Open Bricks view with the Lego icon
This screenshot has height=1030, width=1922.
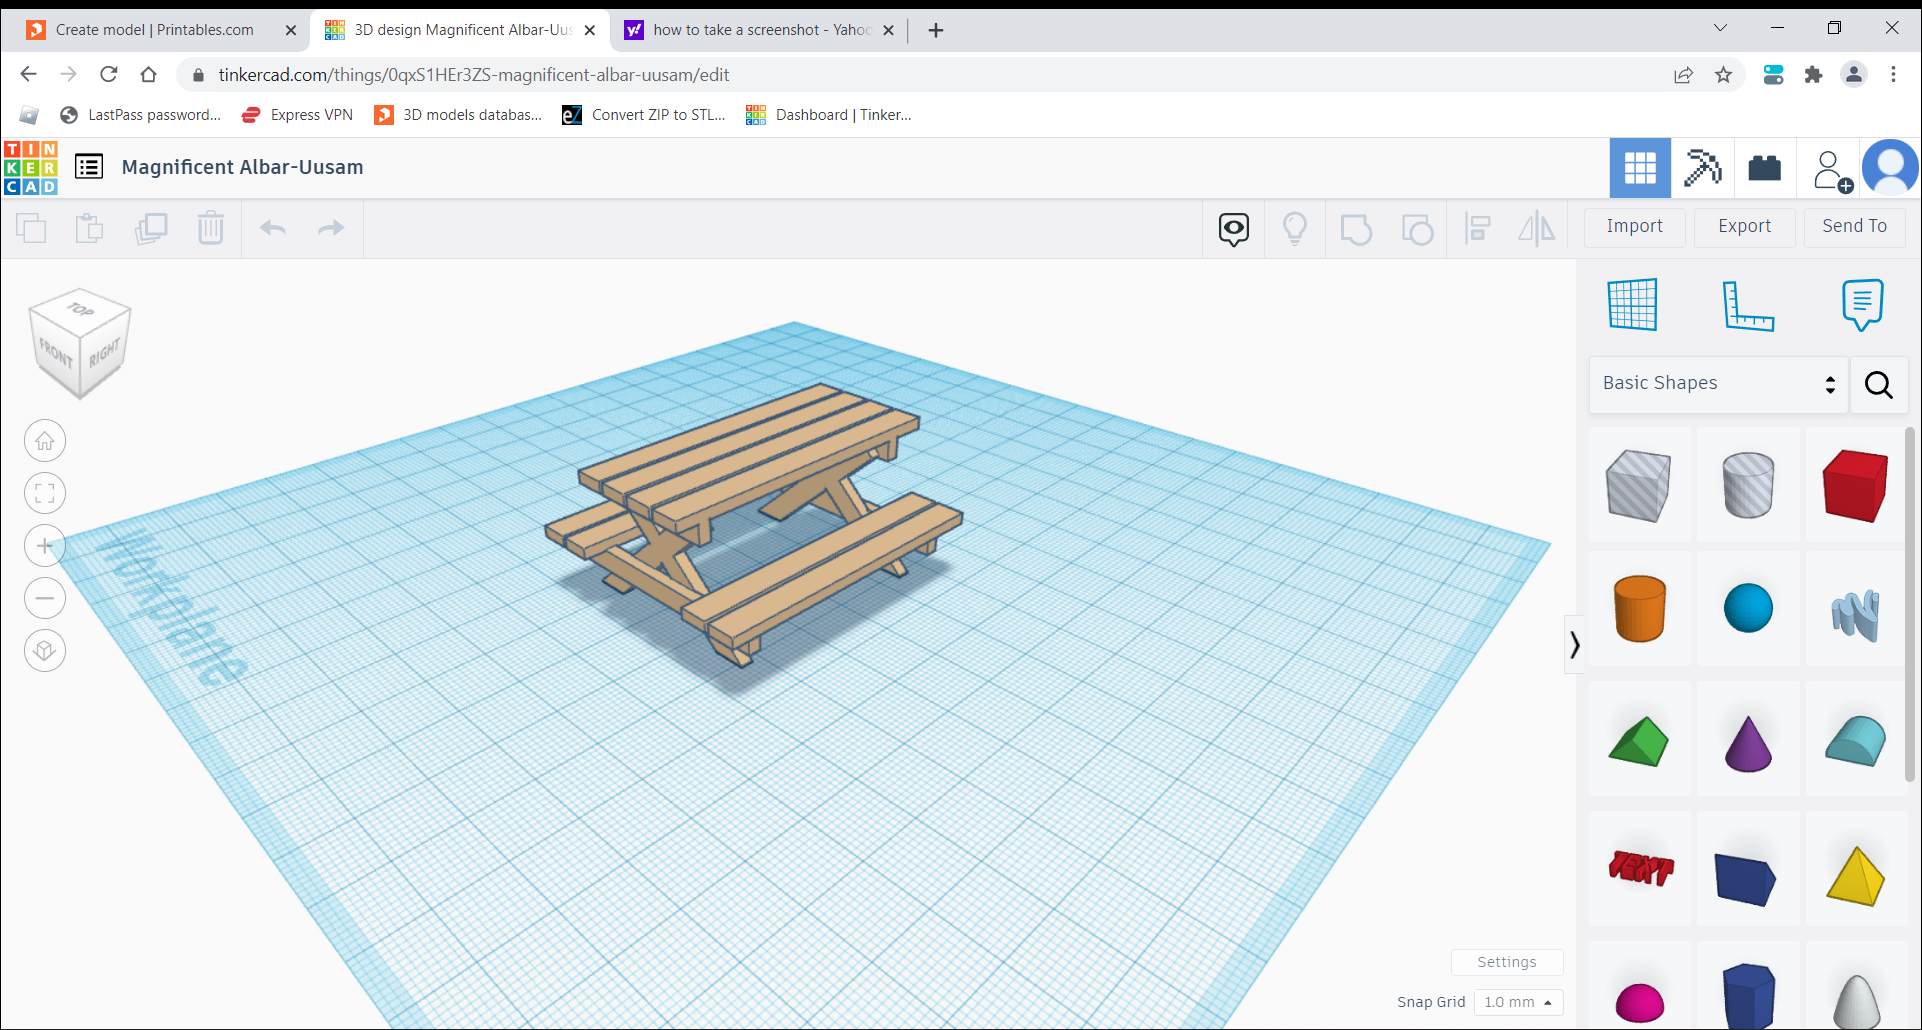1764,167
